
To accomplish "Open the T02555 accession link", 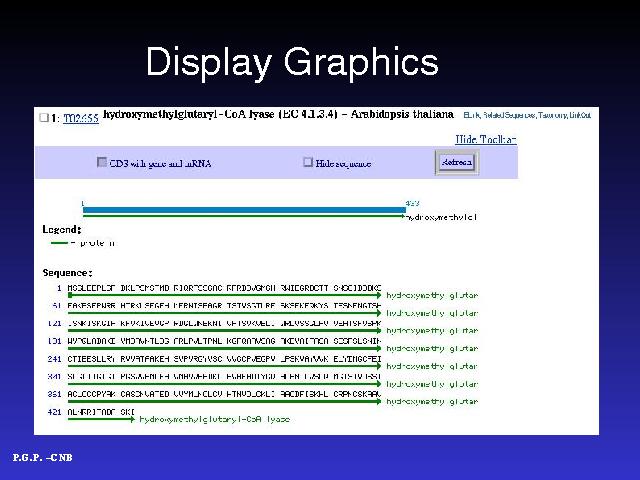I will pyautogui.click(x=81, y=118).
